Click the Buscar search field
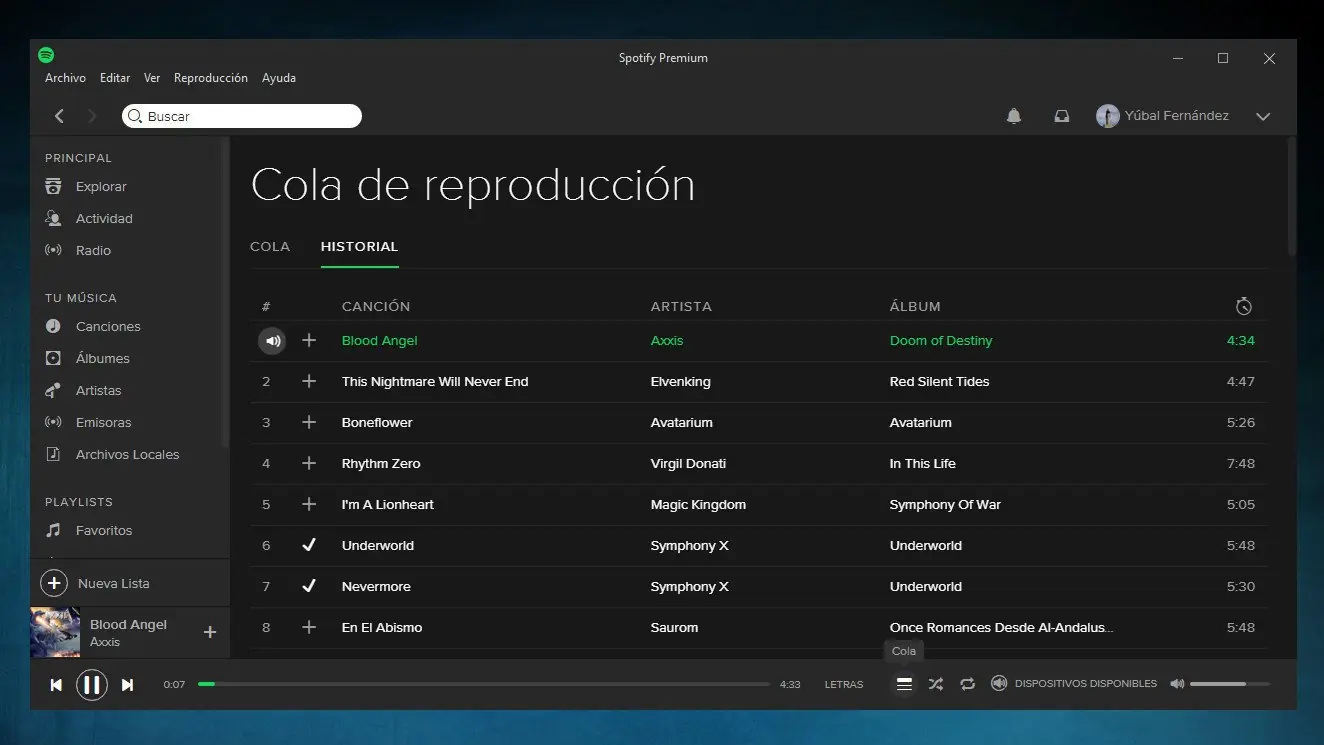1324x745 pixels. (240, 115)
